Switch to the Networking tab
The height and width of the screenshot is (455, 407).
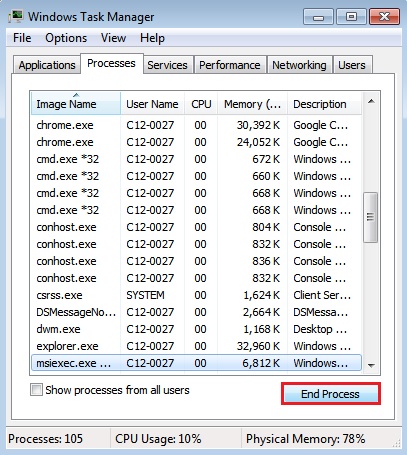coord(299,65)
